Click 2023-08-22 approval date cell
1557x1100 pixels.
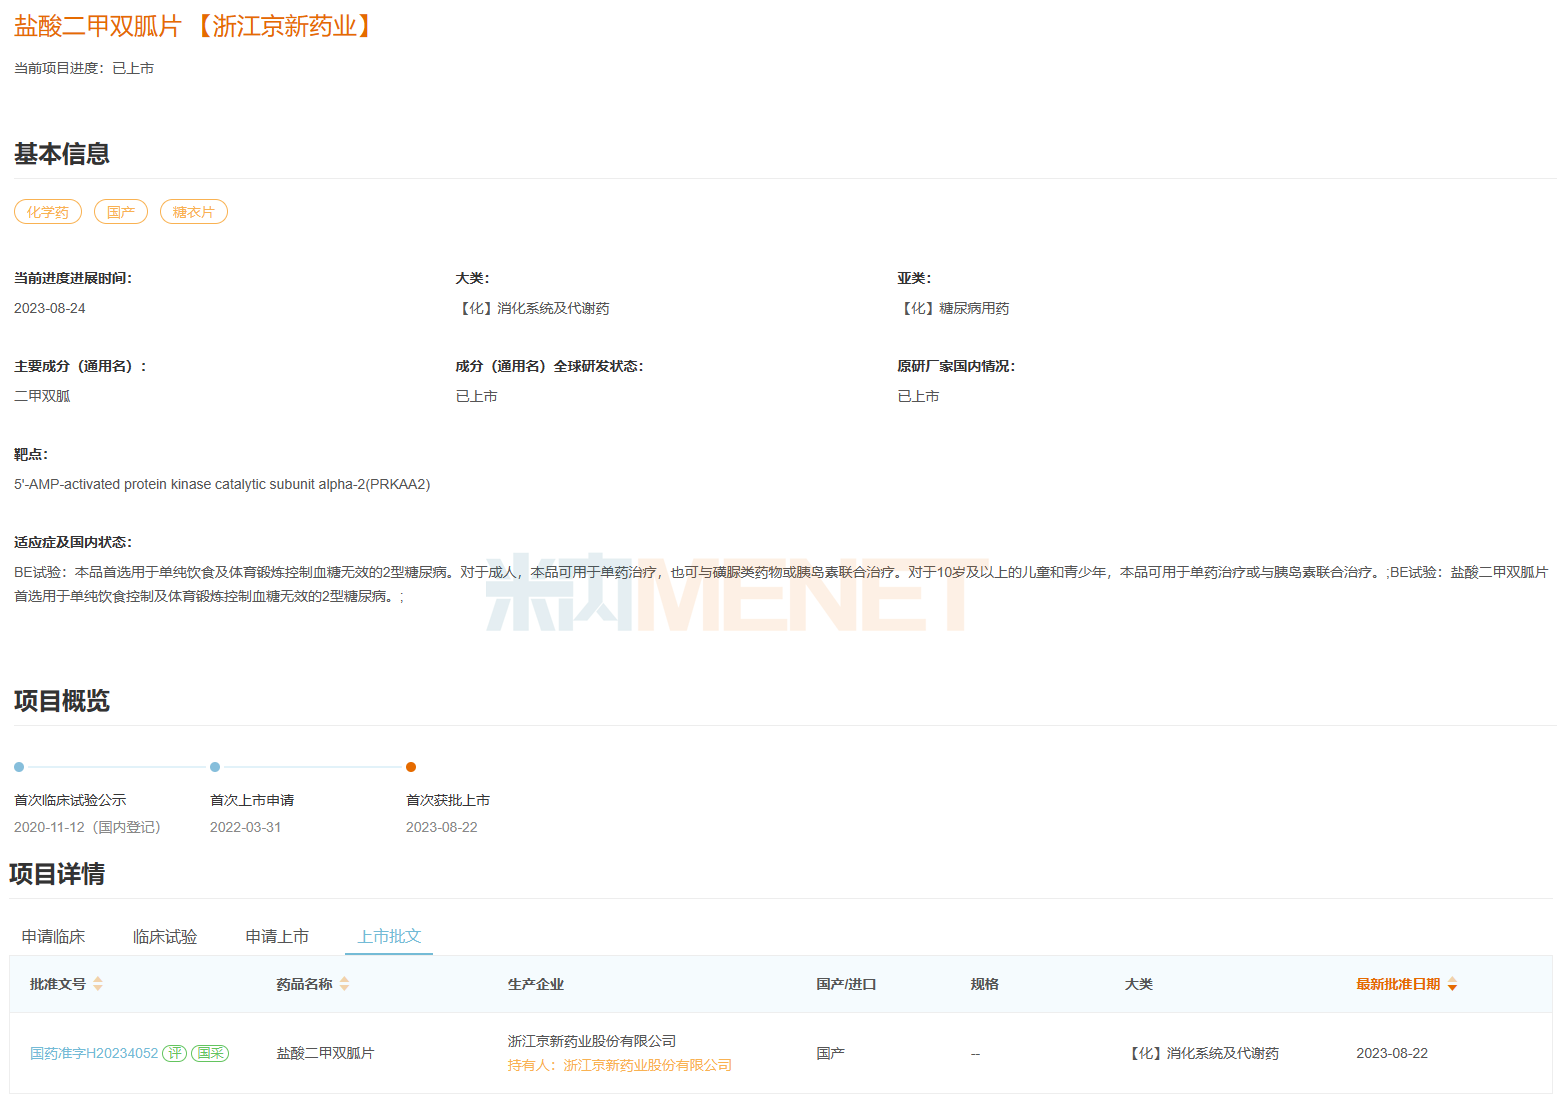pos(1392,1053)
